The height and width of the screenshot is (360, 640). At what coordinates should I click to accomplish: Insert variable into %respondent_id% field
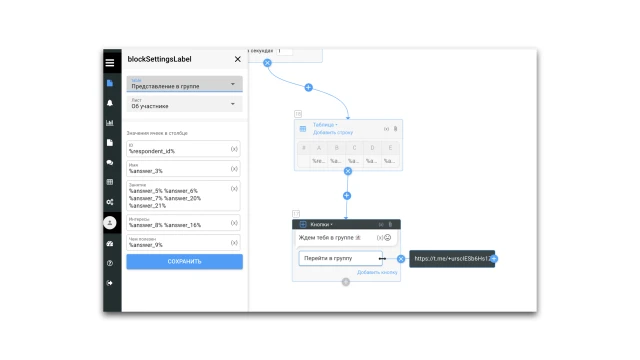tap(234, 149)
